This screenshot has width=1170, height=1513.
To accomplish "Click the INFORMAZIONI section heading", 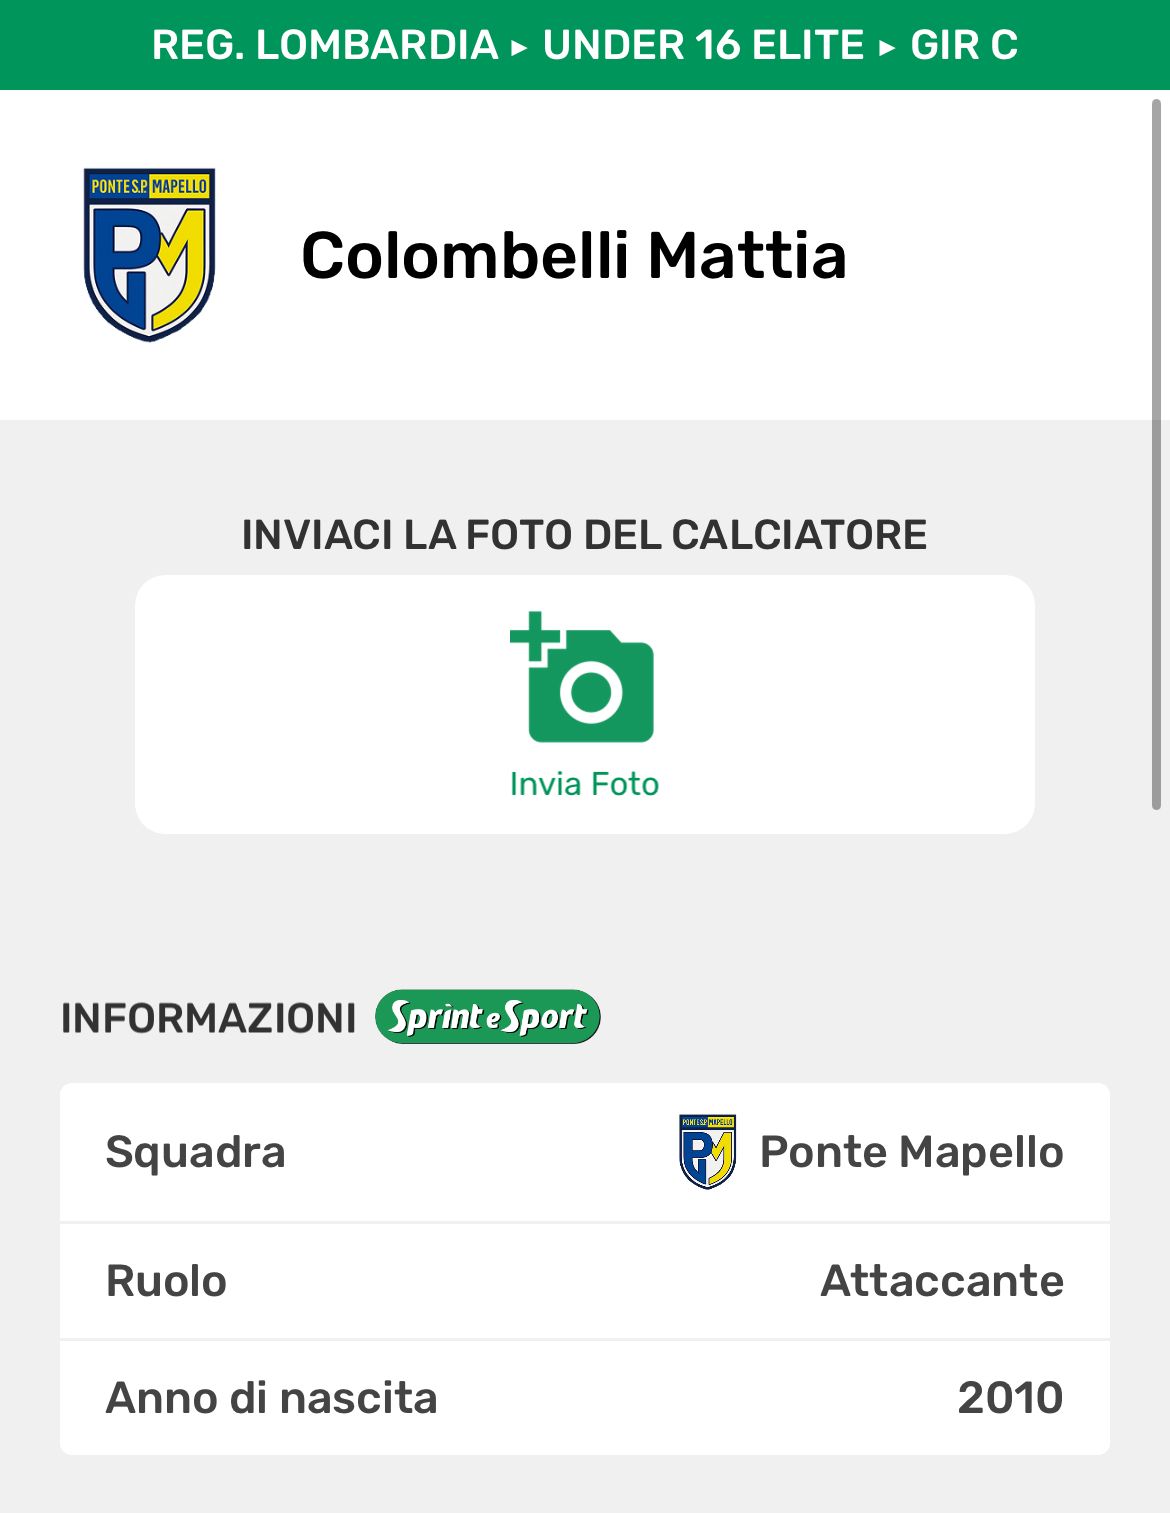I will tap(208, 1018).
